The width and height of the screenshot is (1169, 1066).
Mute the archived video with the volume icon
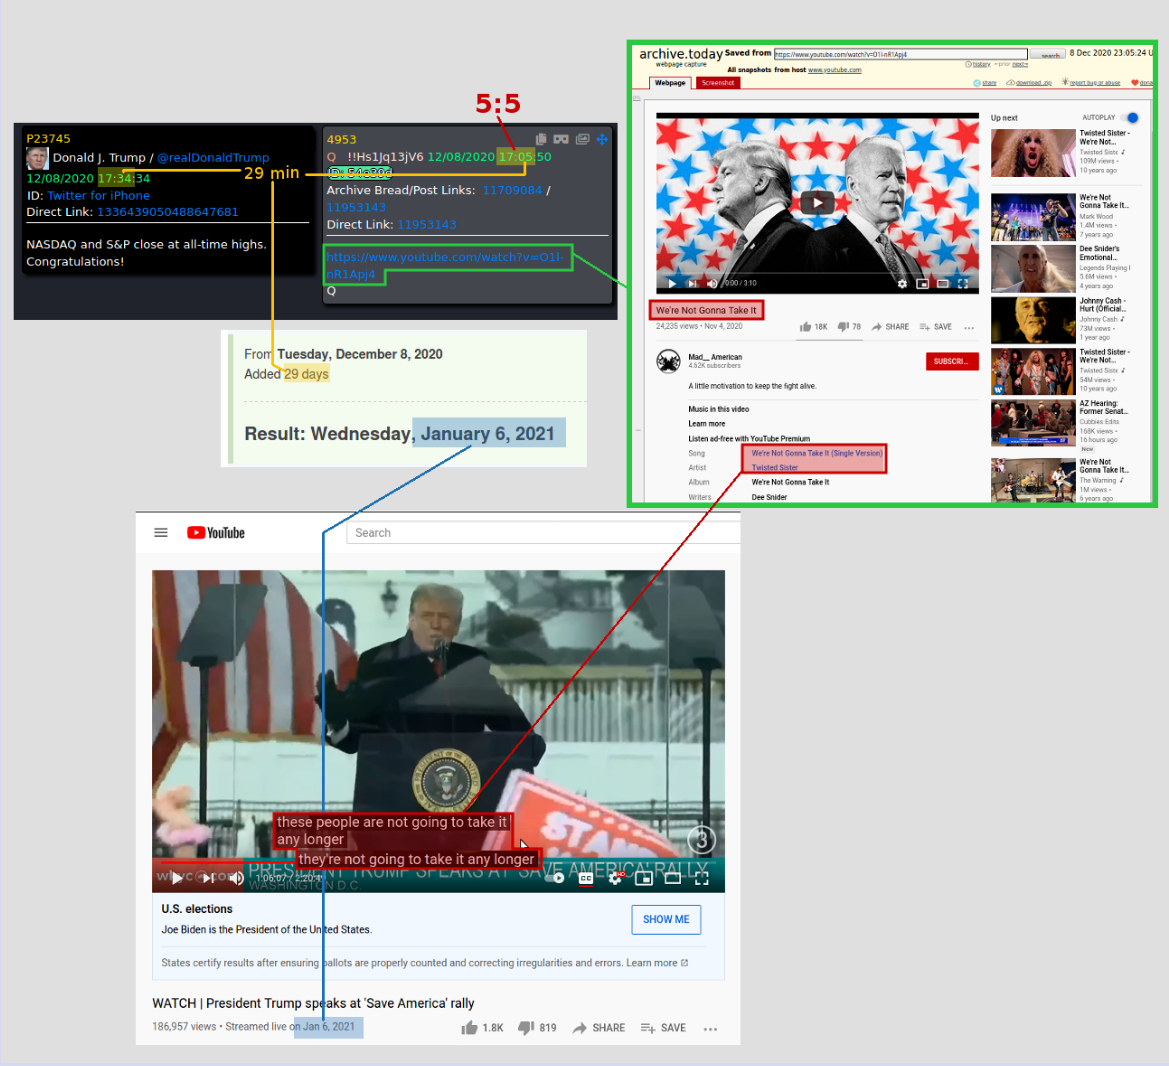click(x=712, y=283)
